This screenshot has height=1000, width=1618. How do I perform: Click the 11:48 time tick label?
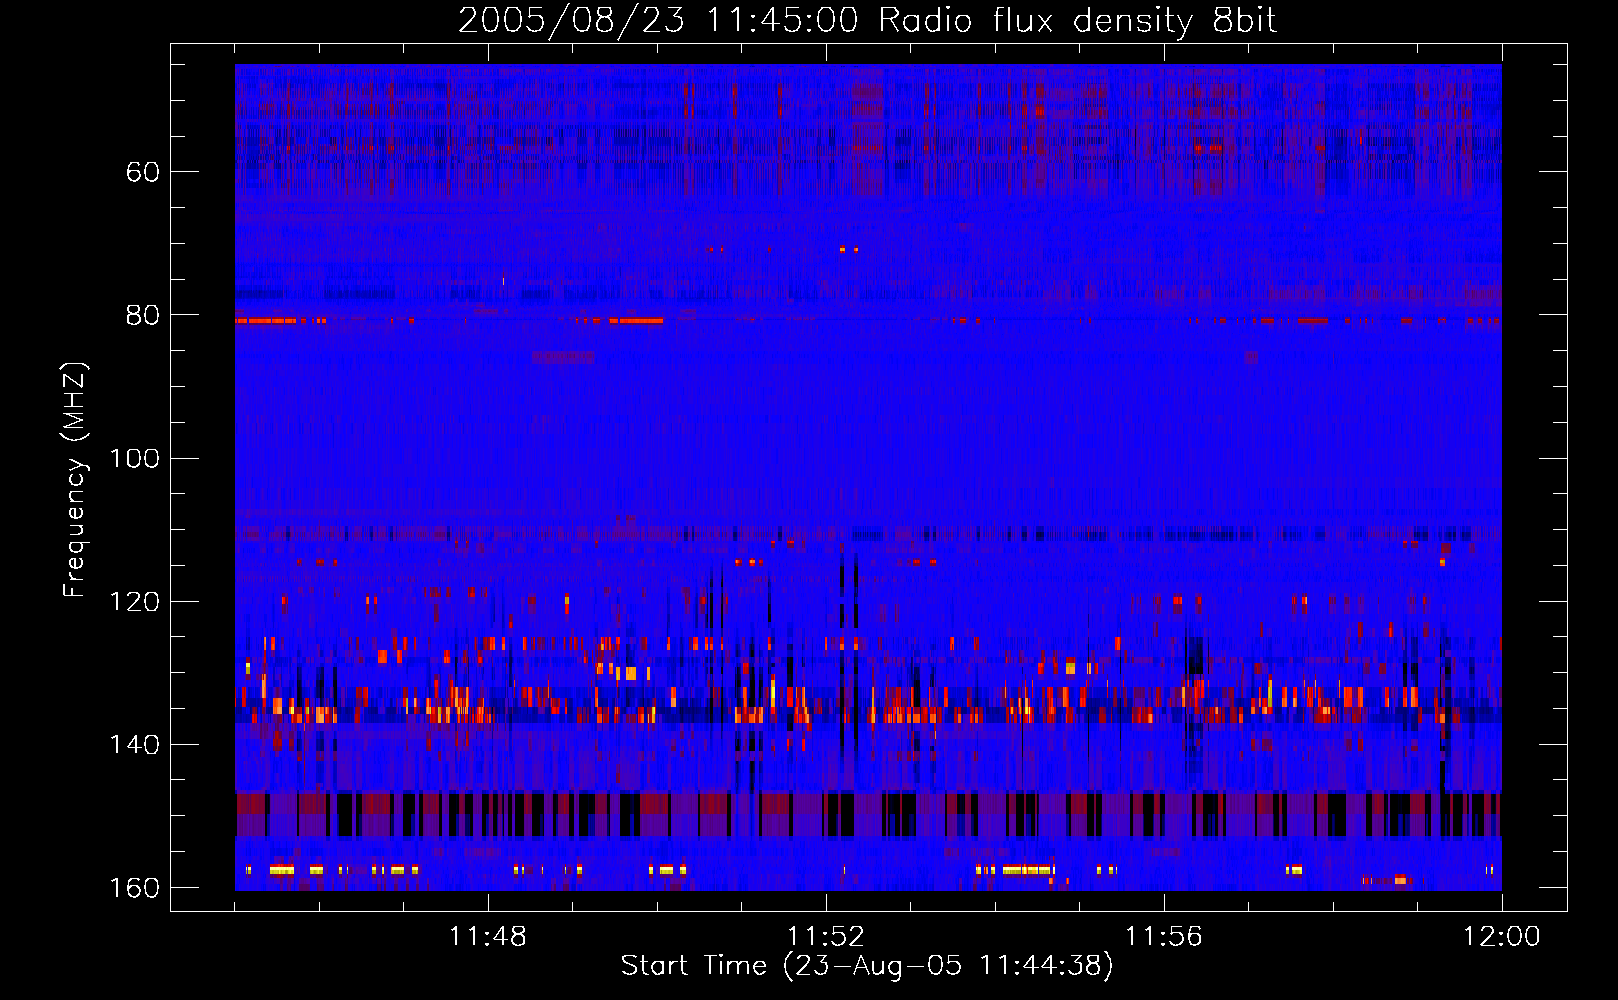tap(487, 937)
